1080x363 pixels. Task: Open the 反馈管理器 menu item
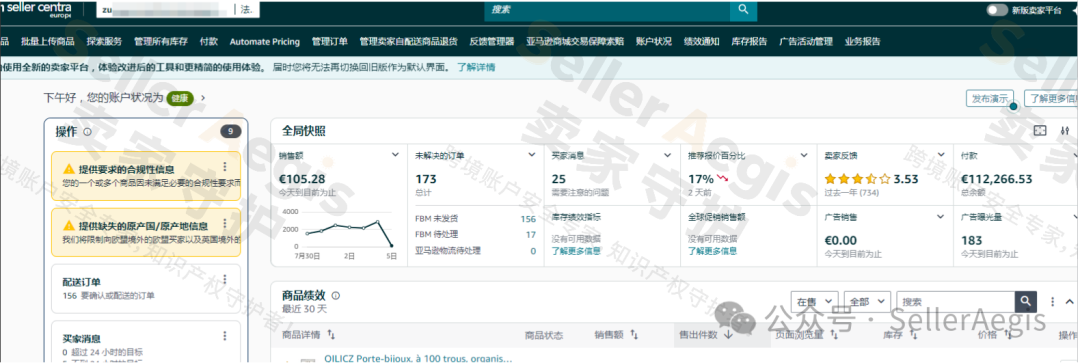(x=492, y=41)
